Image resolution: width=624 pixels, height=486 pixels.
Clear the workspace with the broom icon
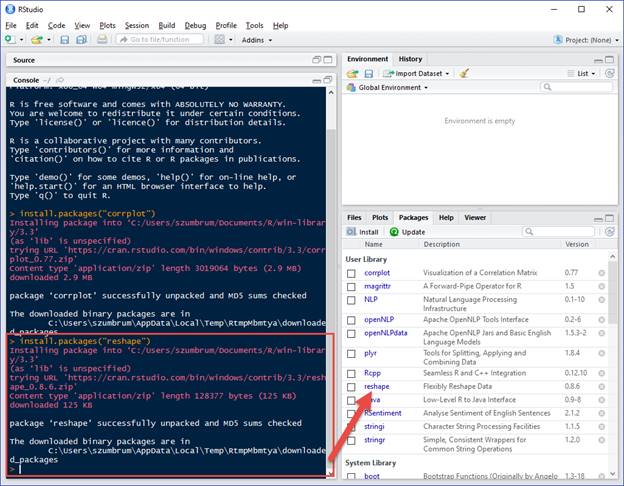click(465, 73)
